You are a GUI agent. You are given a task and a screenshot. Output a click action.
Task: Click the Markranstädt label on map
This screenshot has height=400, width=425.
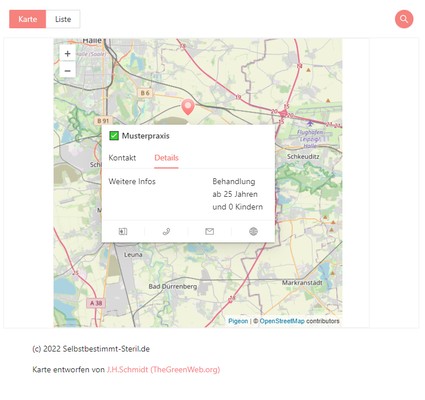302,283
